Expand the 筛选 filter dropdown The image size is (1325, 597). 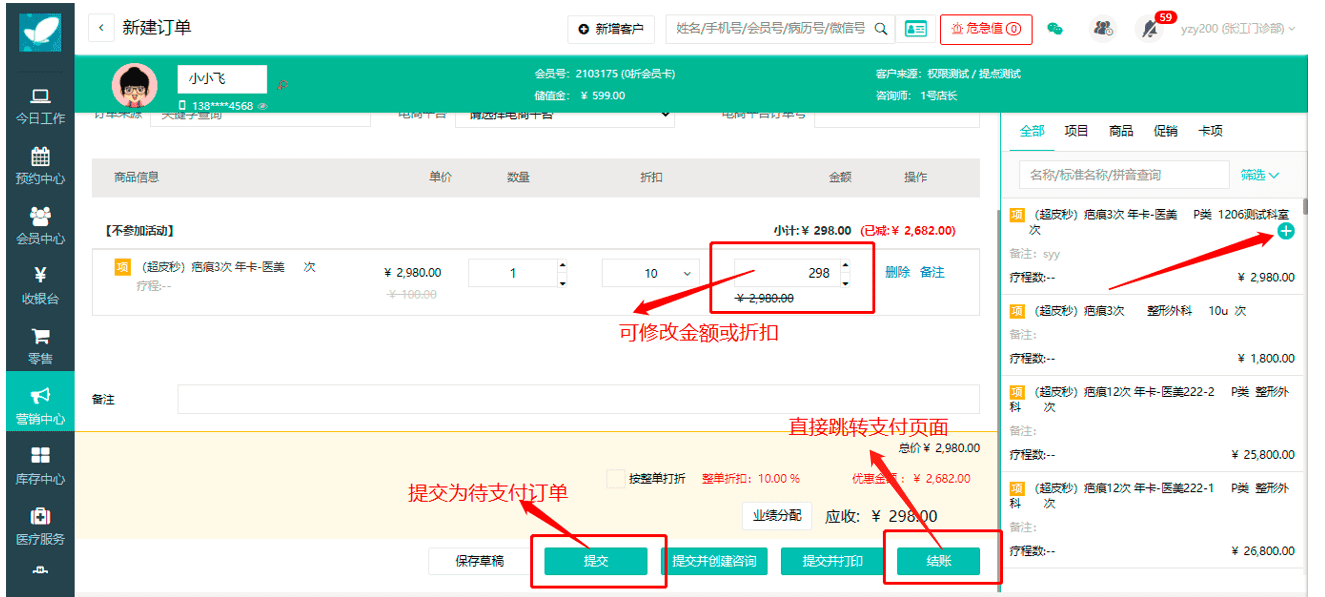[x=1260, y=175]
